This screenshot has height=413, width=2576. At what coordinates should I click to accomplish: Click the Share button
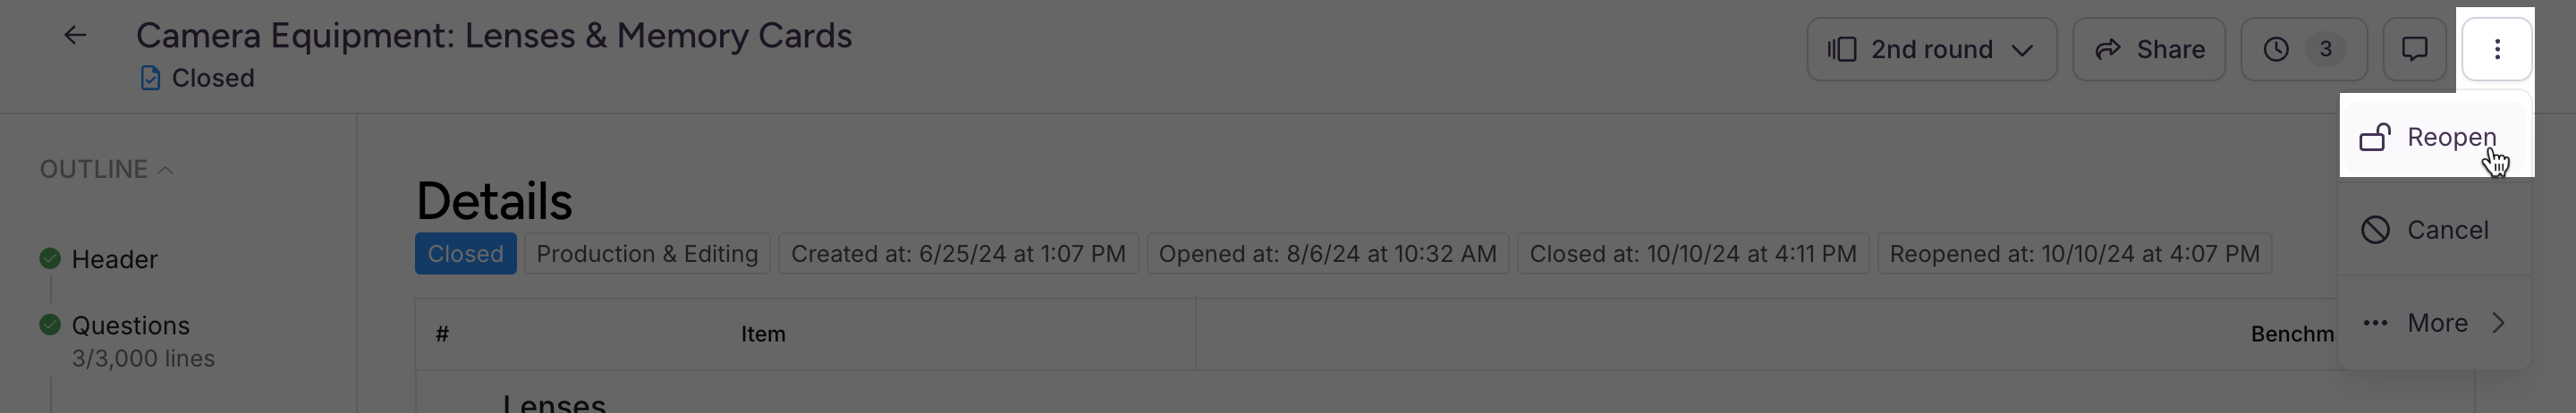click(x=2149, y=49)
